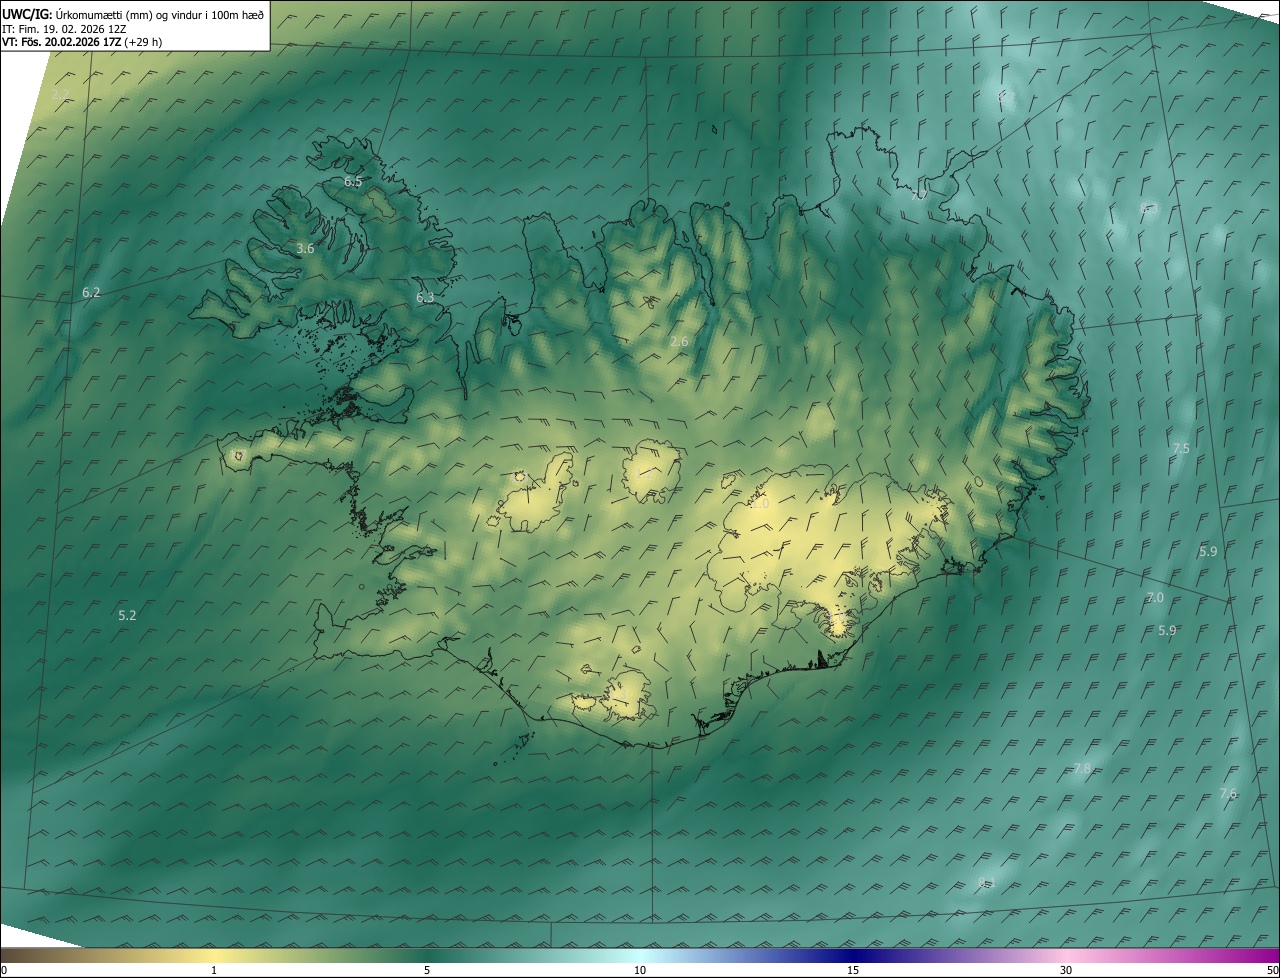The height and width of the screenshot is (978, 1280).
Task: Click the "2.6" value label on the map
Action: pyautogui.click(x=679, y=342)
